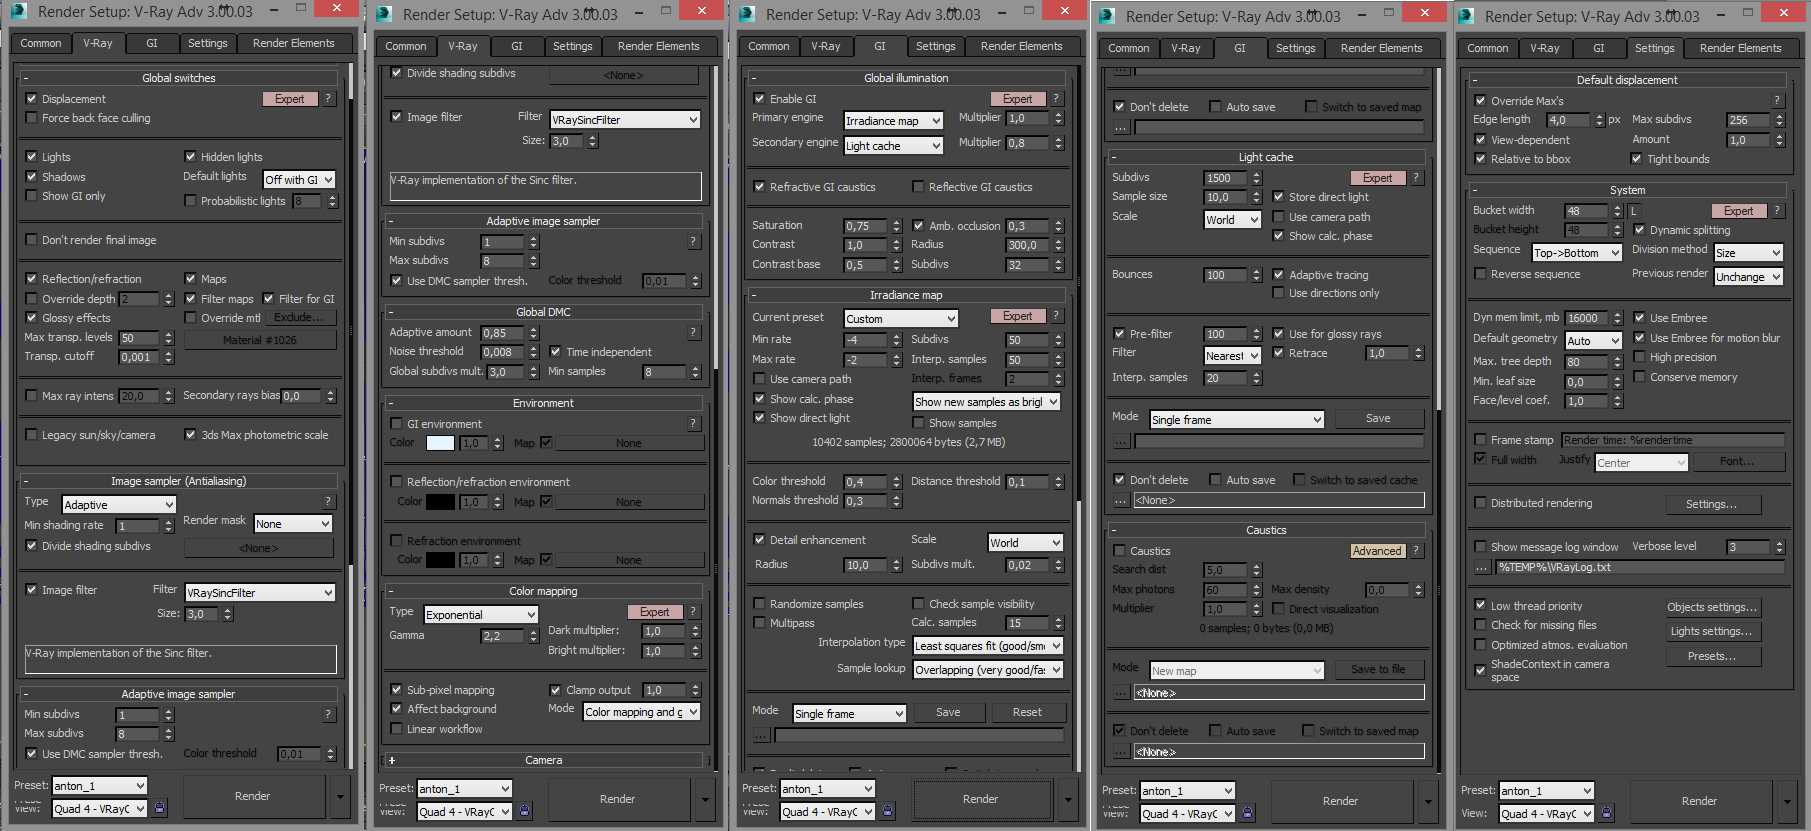Toggle Enable GI checkbox
Image resolution: width=1811 pixels, height=831 pixels.
coord(760,99)
